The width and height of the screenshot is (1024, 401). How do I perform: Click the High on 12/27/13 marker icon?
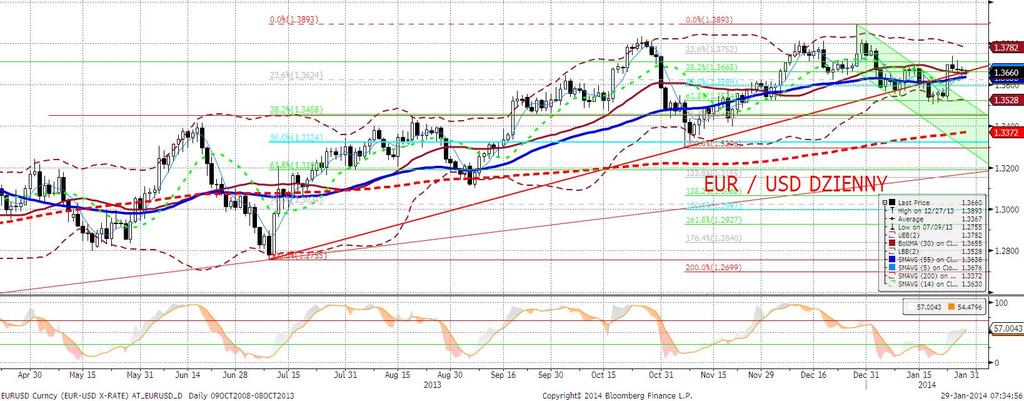coord(892,210)
